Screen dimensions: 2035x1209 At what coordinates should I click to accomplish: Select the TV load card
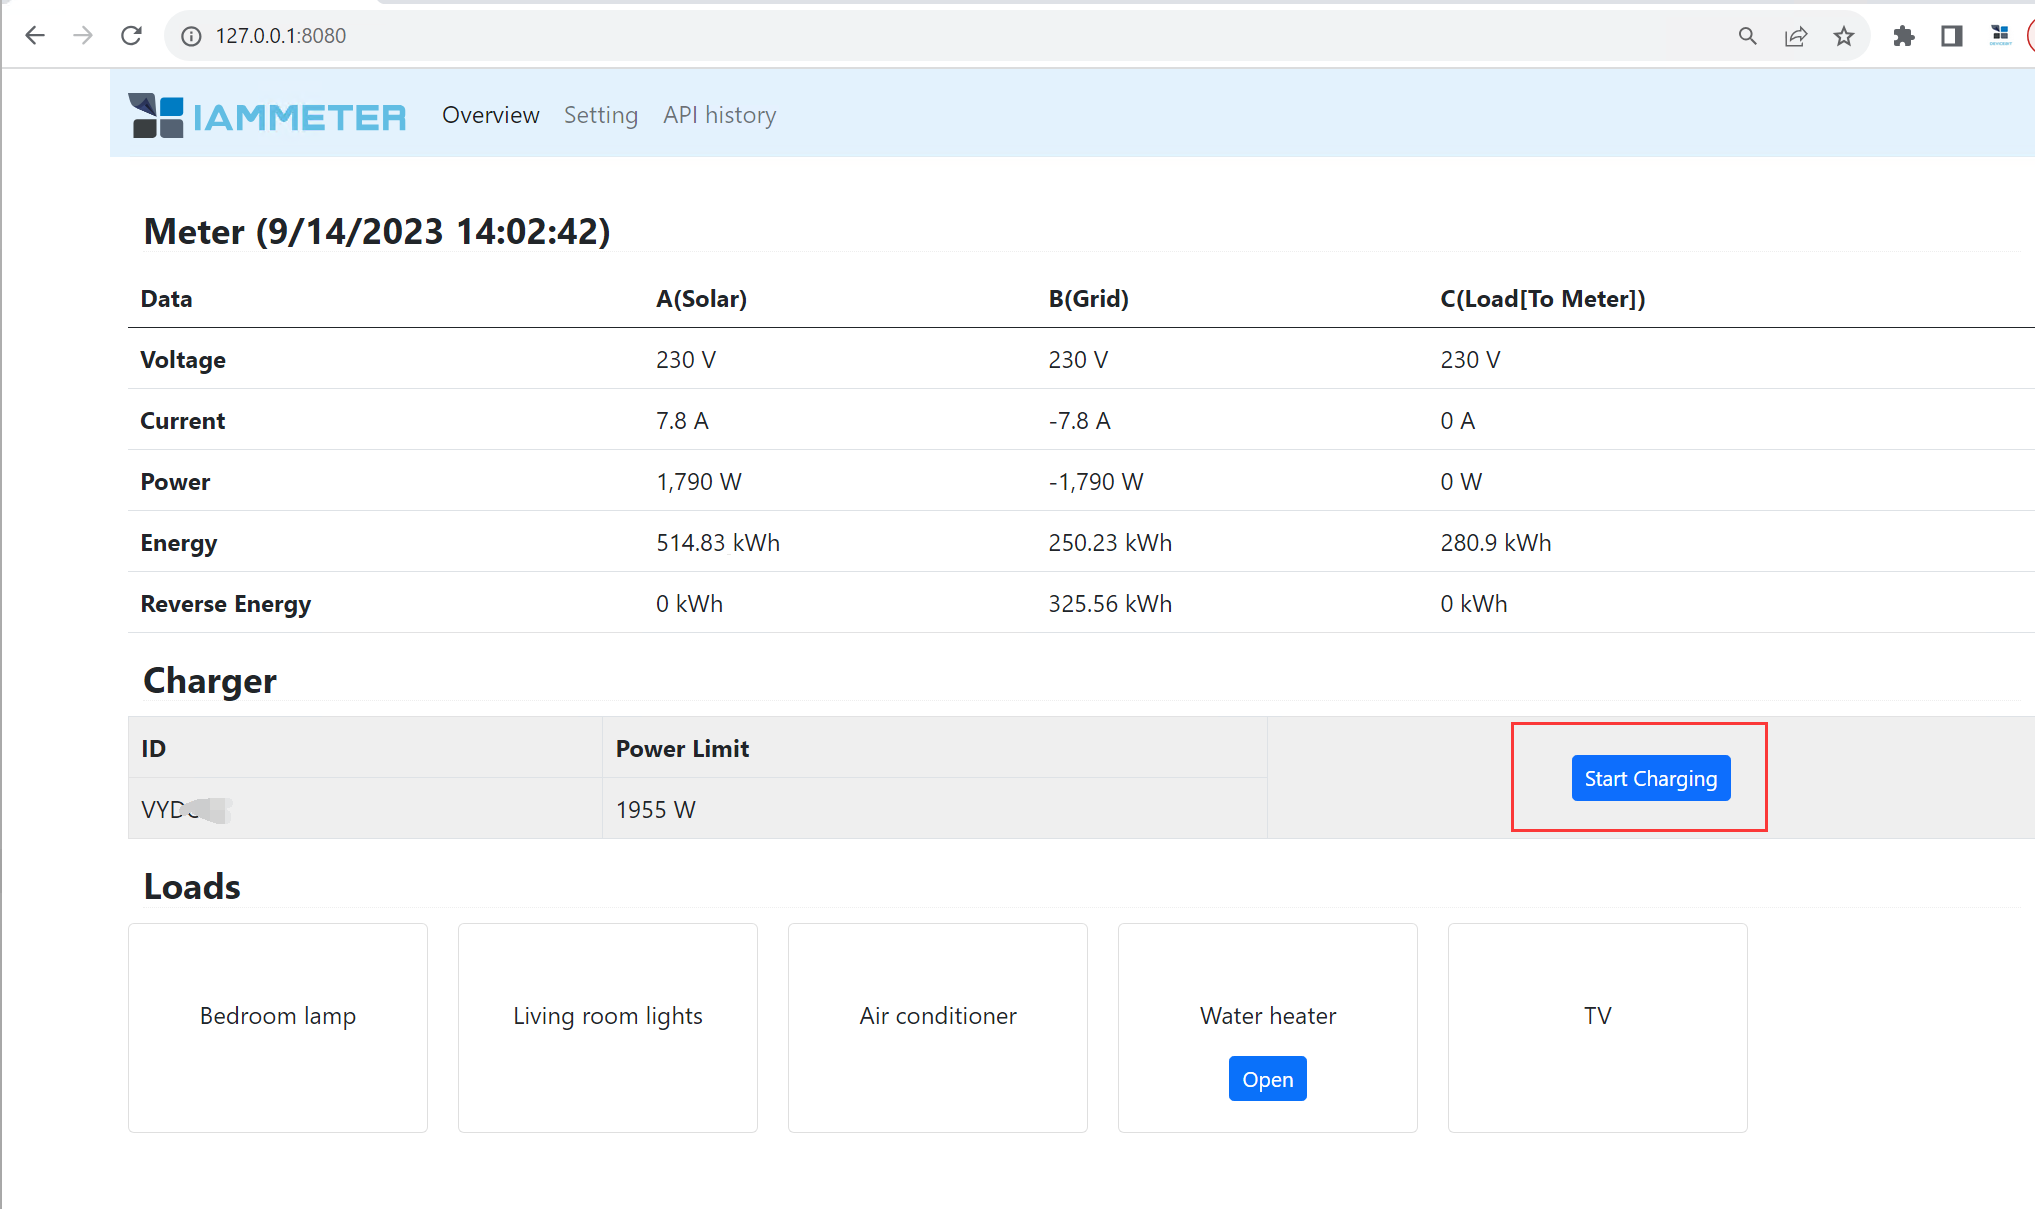1597,1027
